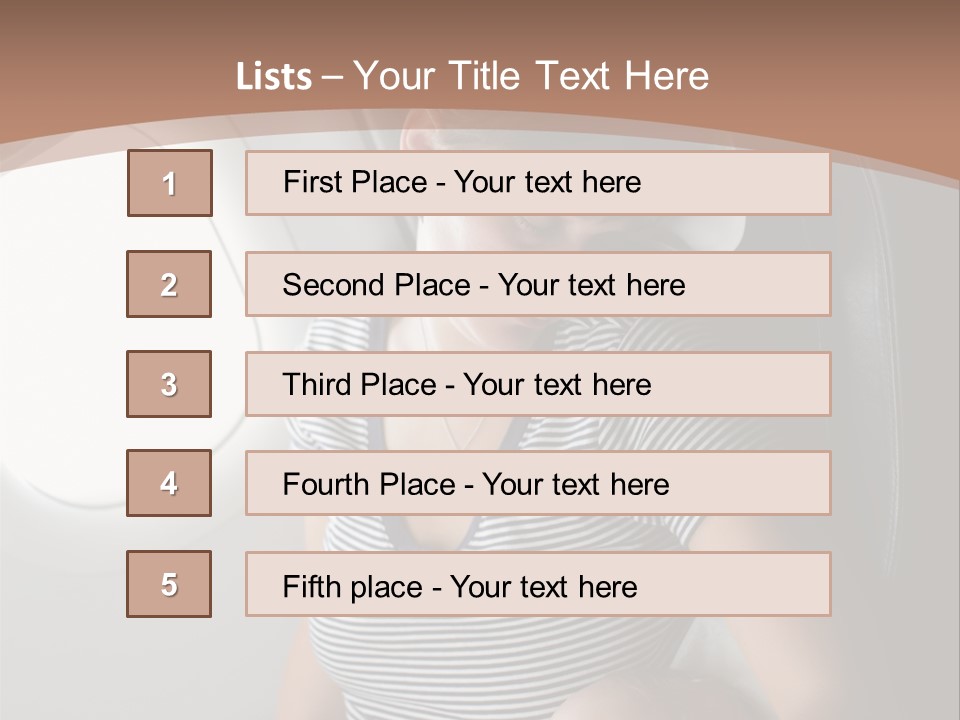Image resolution: width=960 pixels, height=720 pixels.
Task: Click the brown header band above title
Action: 480,25
